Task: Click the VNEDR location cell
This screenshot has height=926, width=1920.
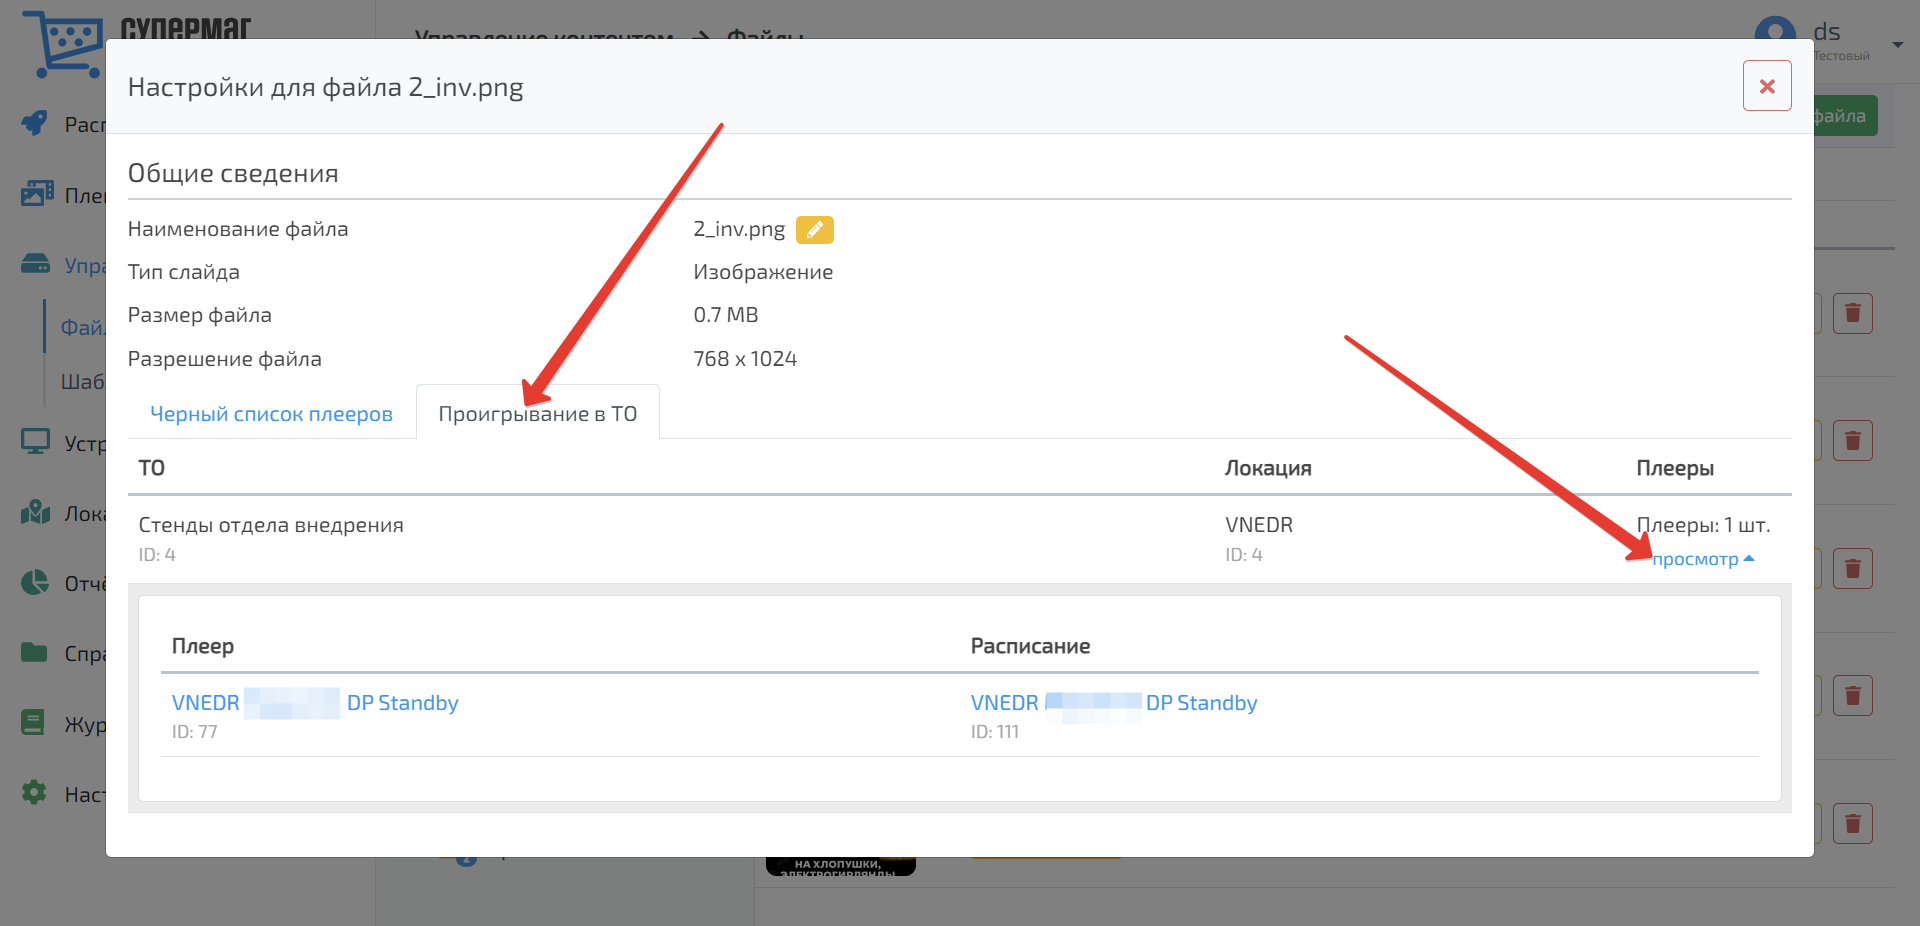Action: (1259, 525)
